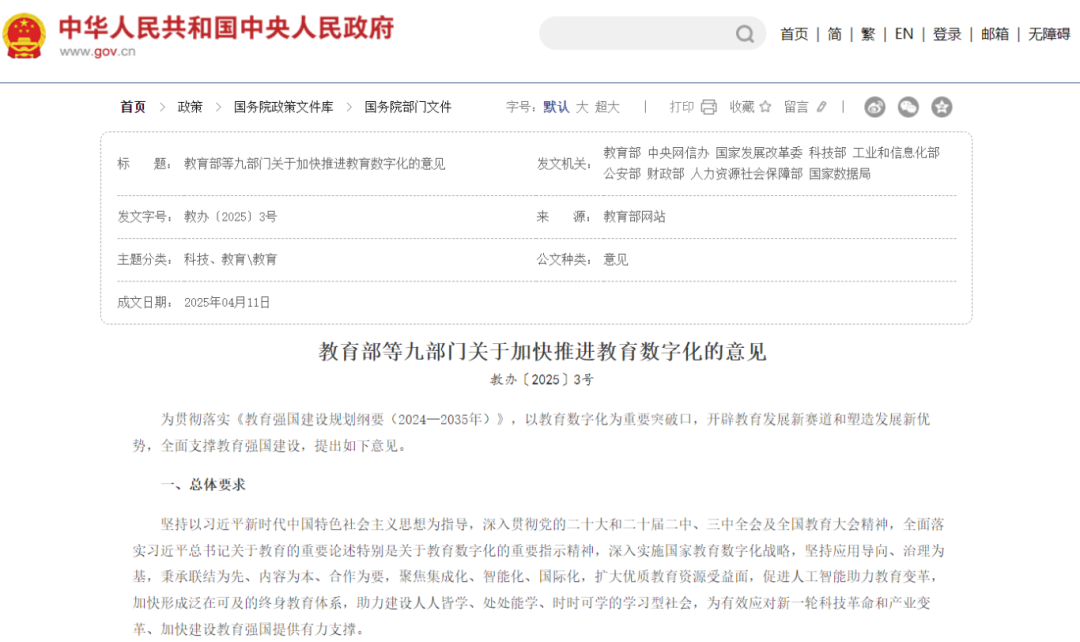Viewport: 1080px width, 642px height.
Task: Switch to simplified Chinese 简
Action: click(834, 34)
